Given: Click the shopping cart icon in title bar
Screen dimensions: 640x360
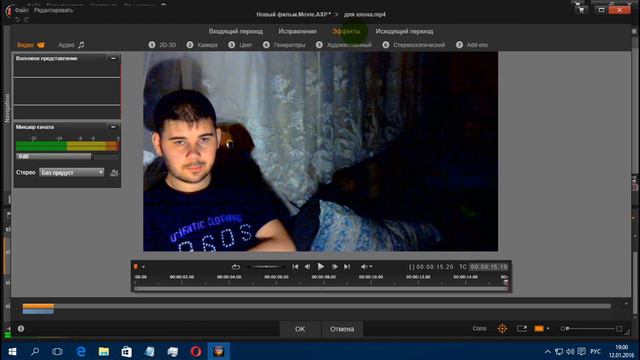Looking at the screenshot, I should click(581, 10).
